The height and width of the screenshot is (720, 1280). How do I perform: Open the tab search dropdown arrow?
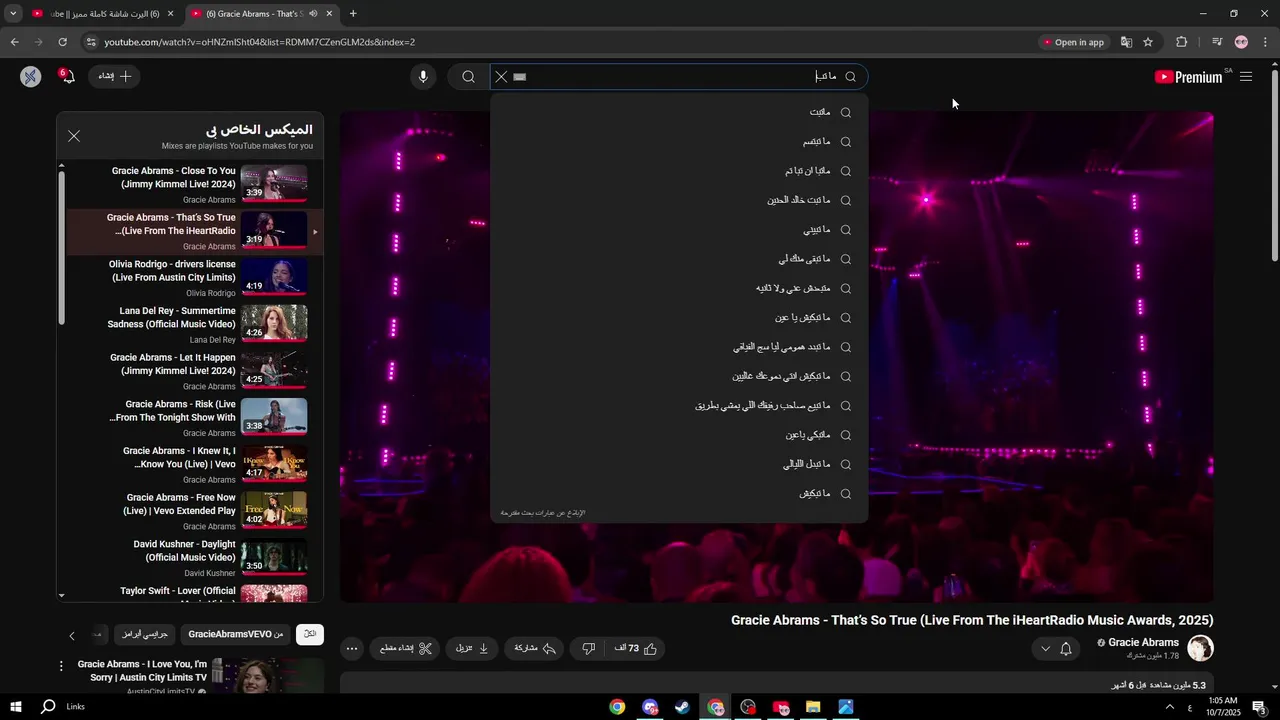(13, 14)
